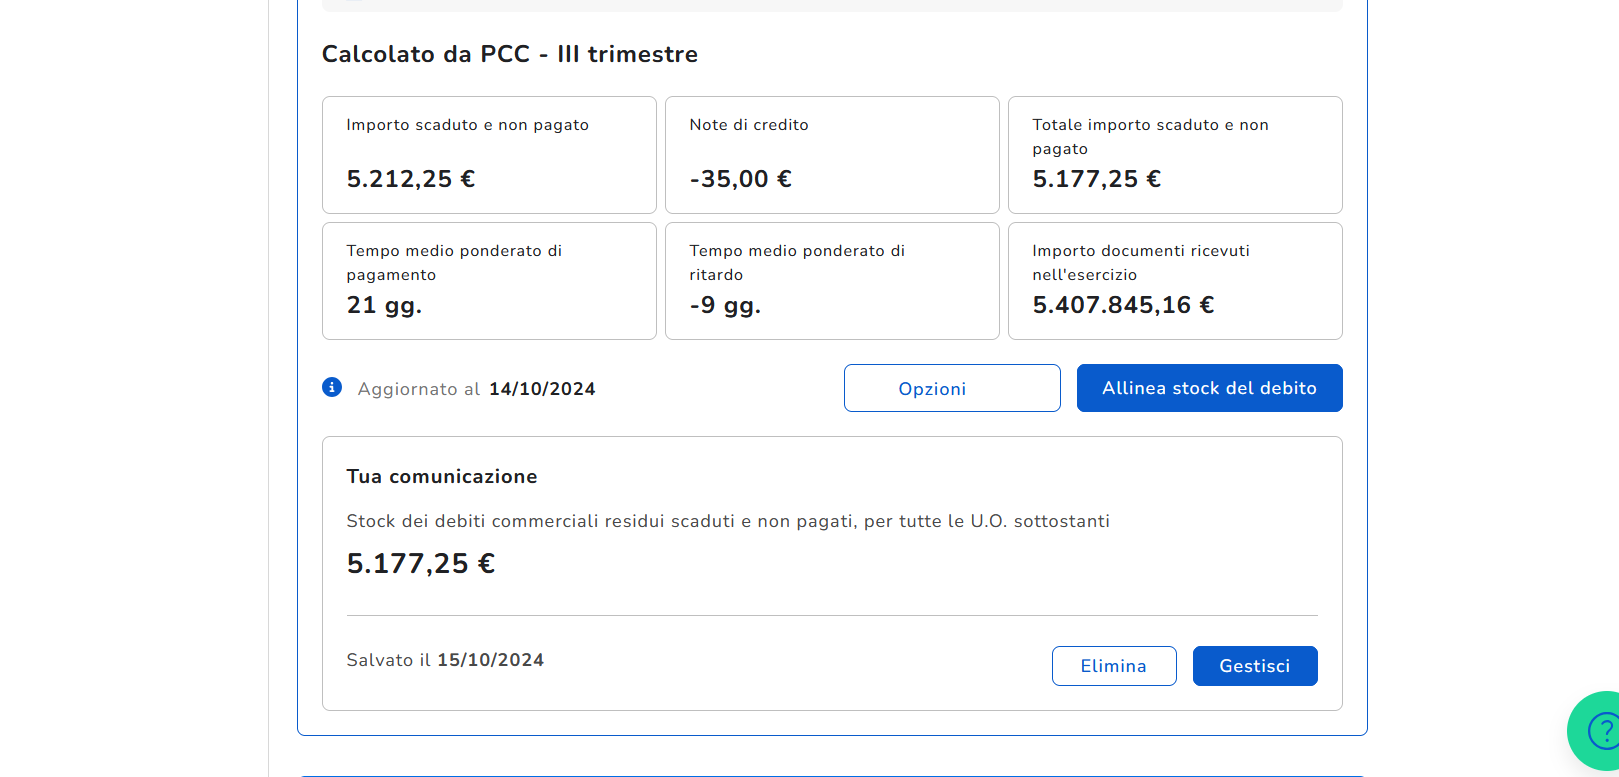Click the Stock dei debiti commerciali description

[x=727, y=521]
